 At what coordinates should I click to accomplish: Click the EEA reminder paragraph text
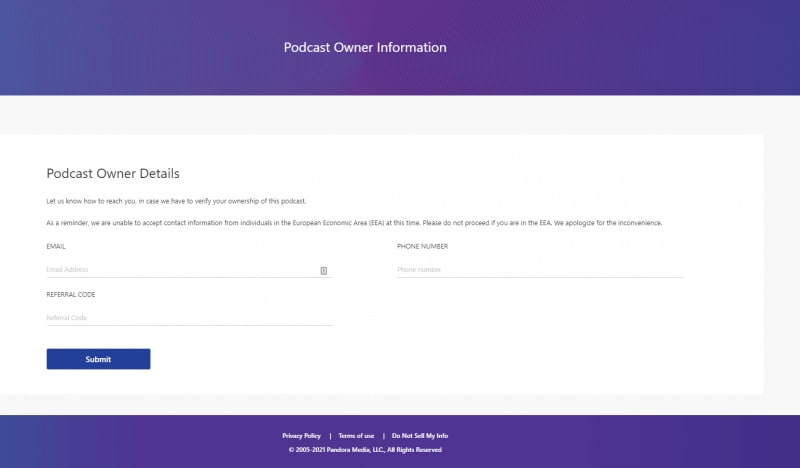coord(354,223)
